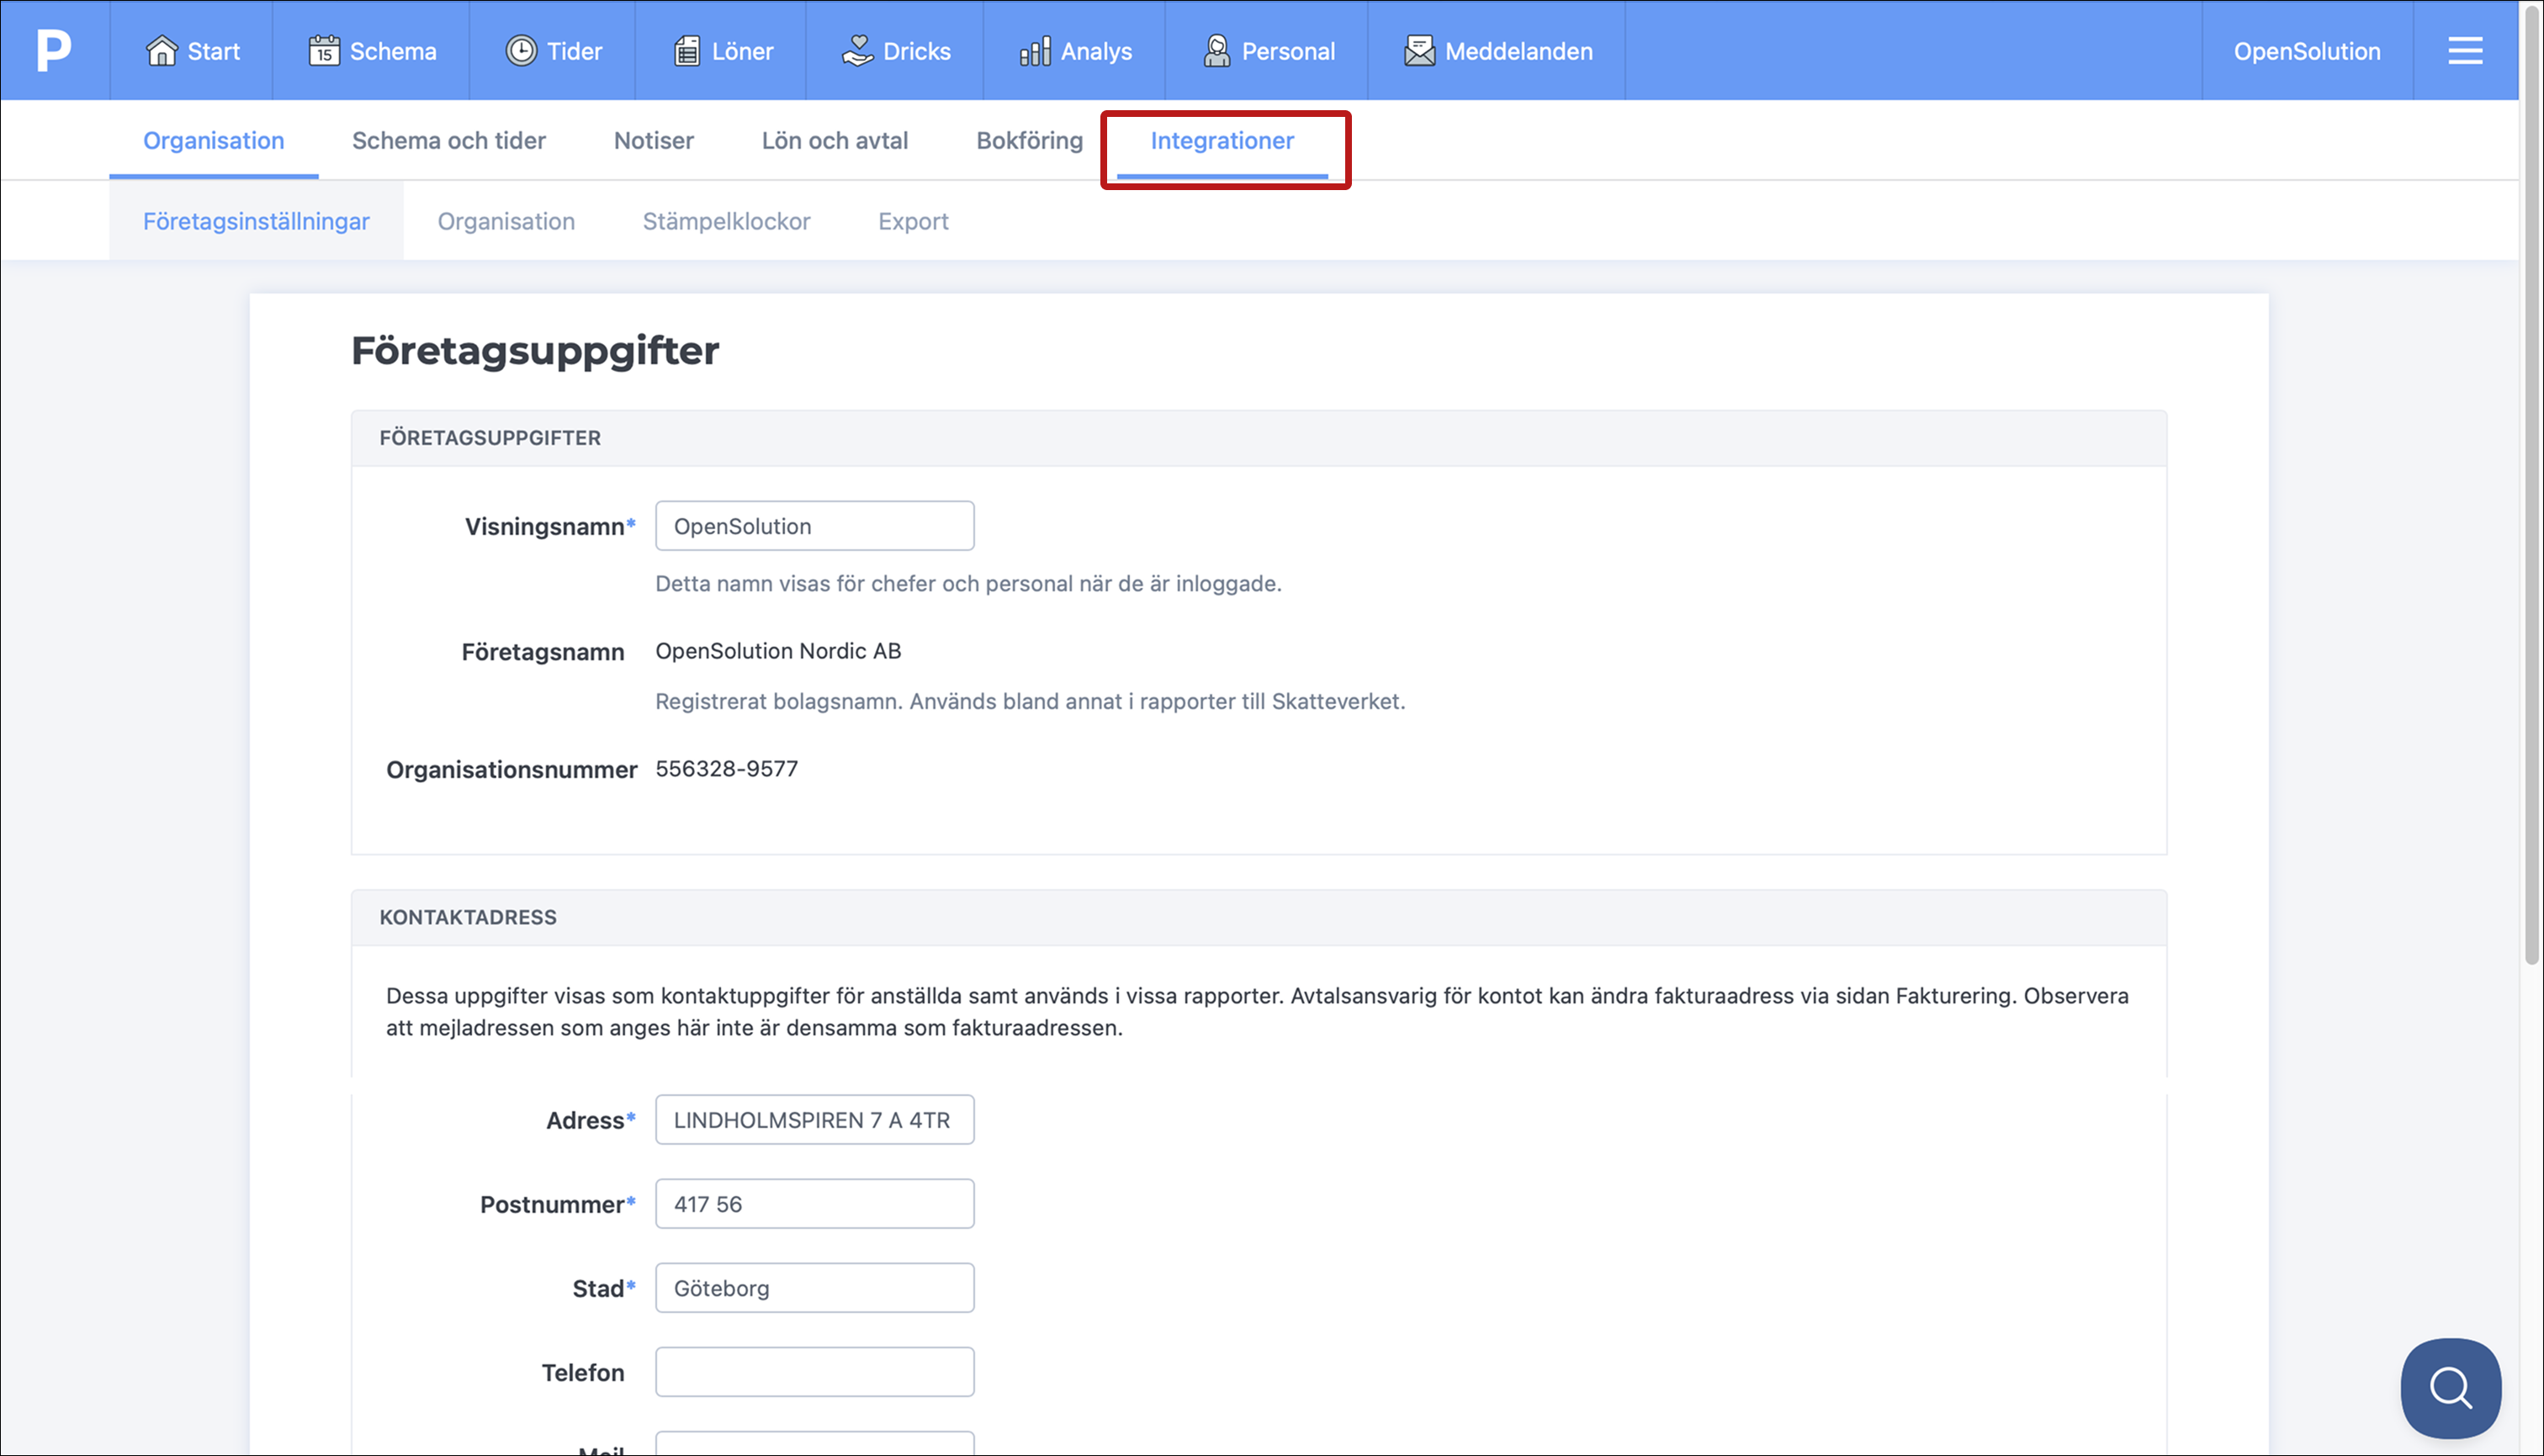2544x1456 pixels.
Task: Click the Registrerat bolagsnamn helper text
Action: click(x=1030, y=702)
